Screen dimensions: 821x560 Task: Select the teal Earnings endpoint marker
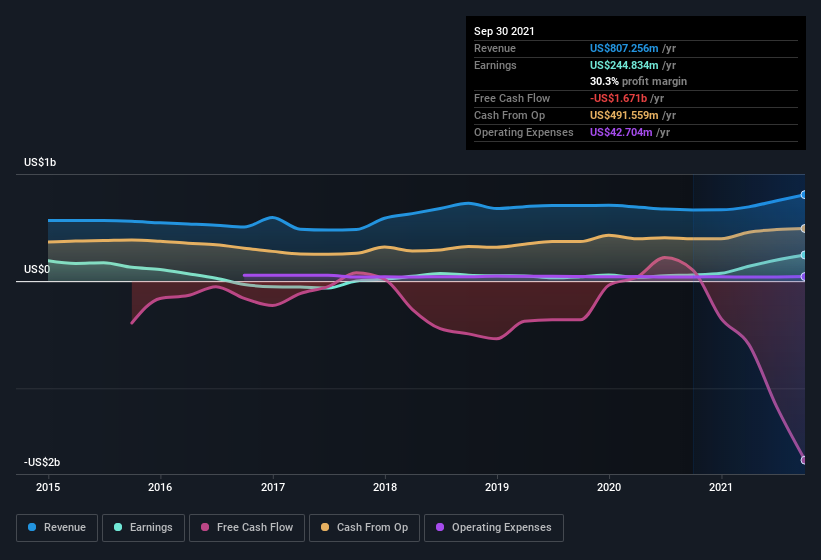pyautogui.click(x=804, y=255)
